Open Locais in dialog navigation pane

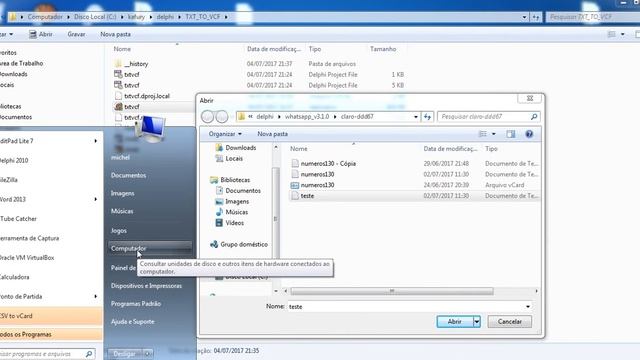click(x=234, y=158)
